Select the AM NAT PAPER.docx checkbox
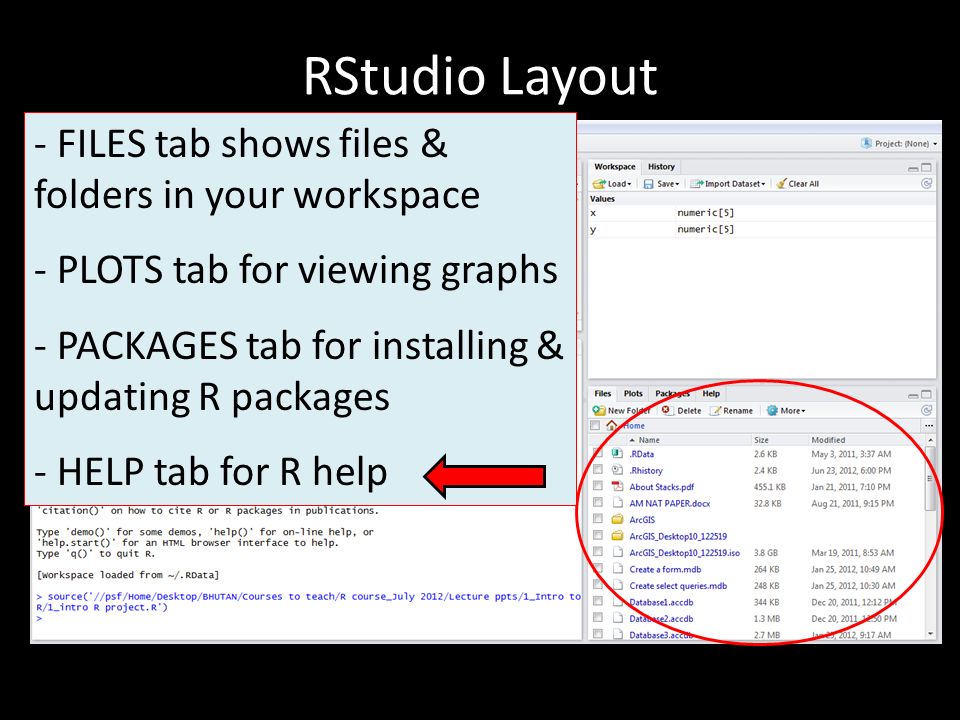This screenshot has height=720, width=960. click(x=598, y=503)
